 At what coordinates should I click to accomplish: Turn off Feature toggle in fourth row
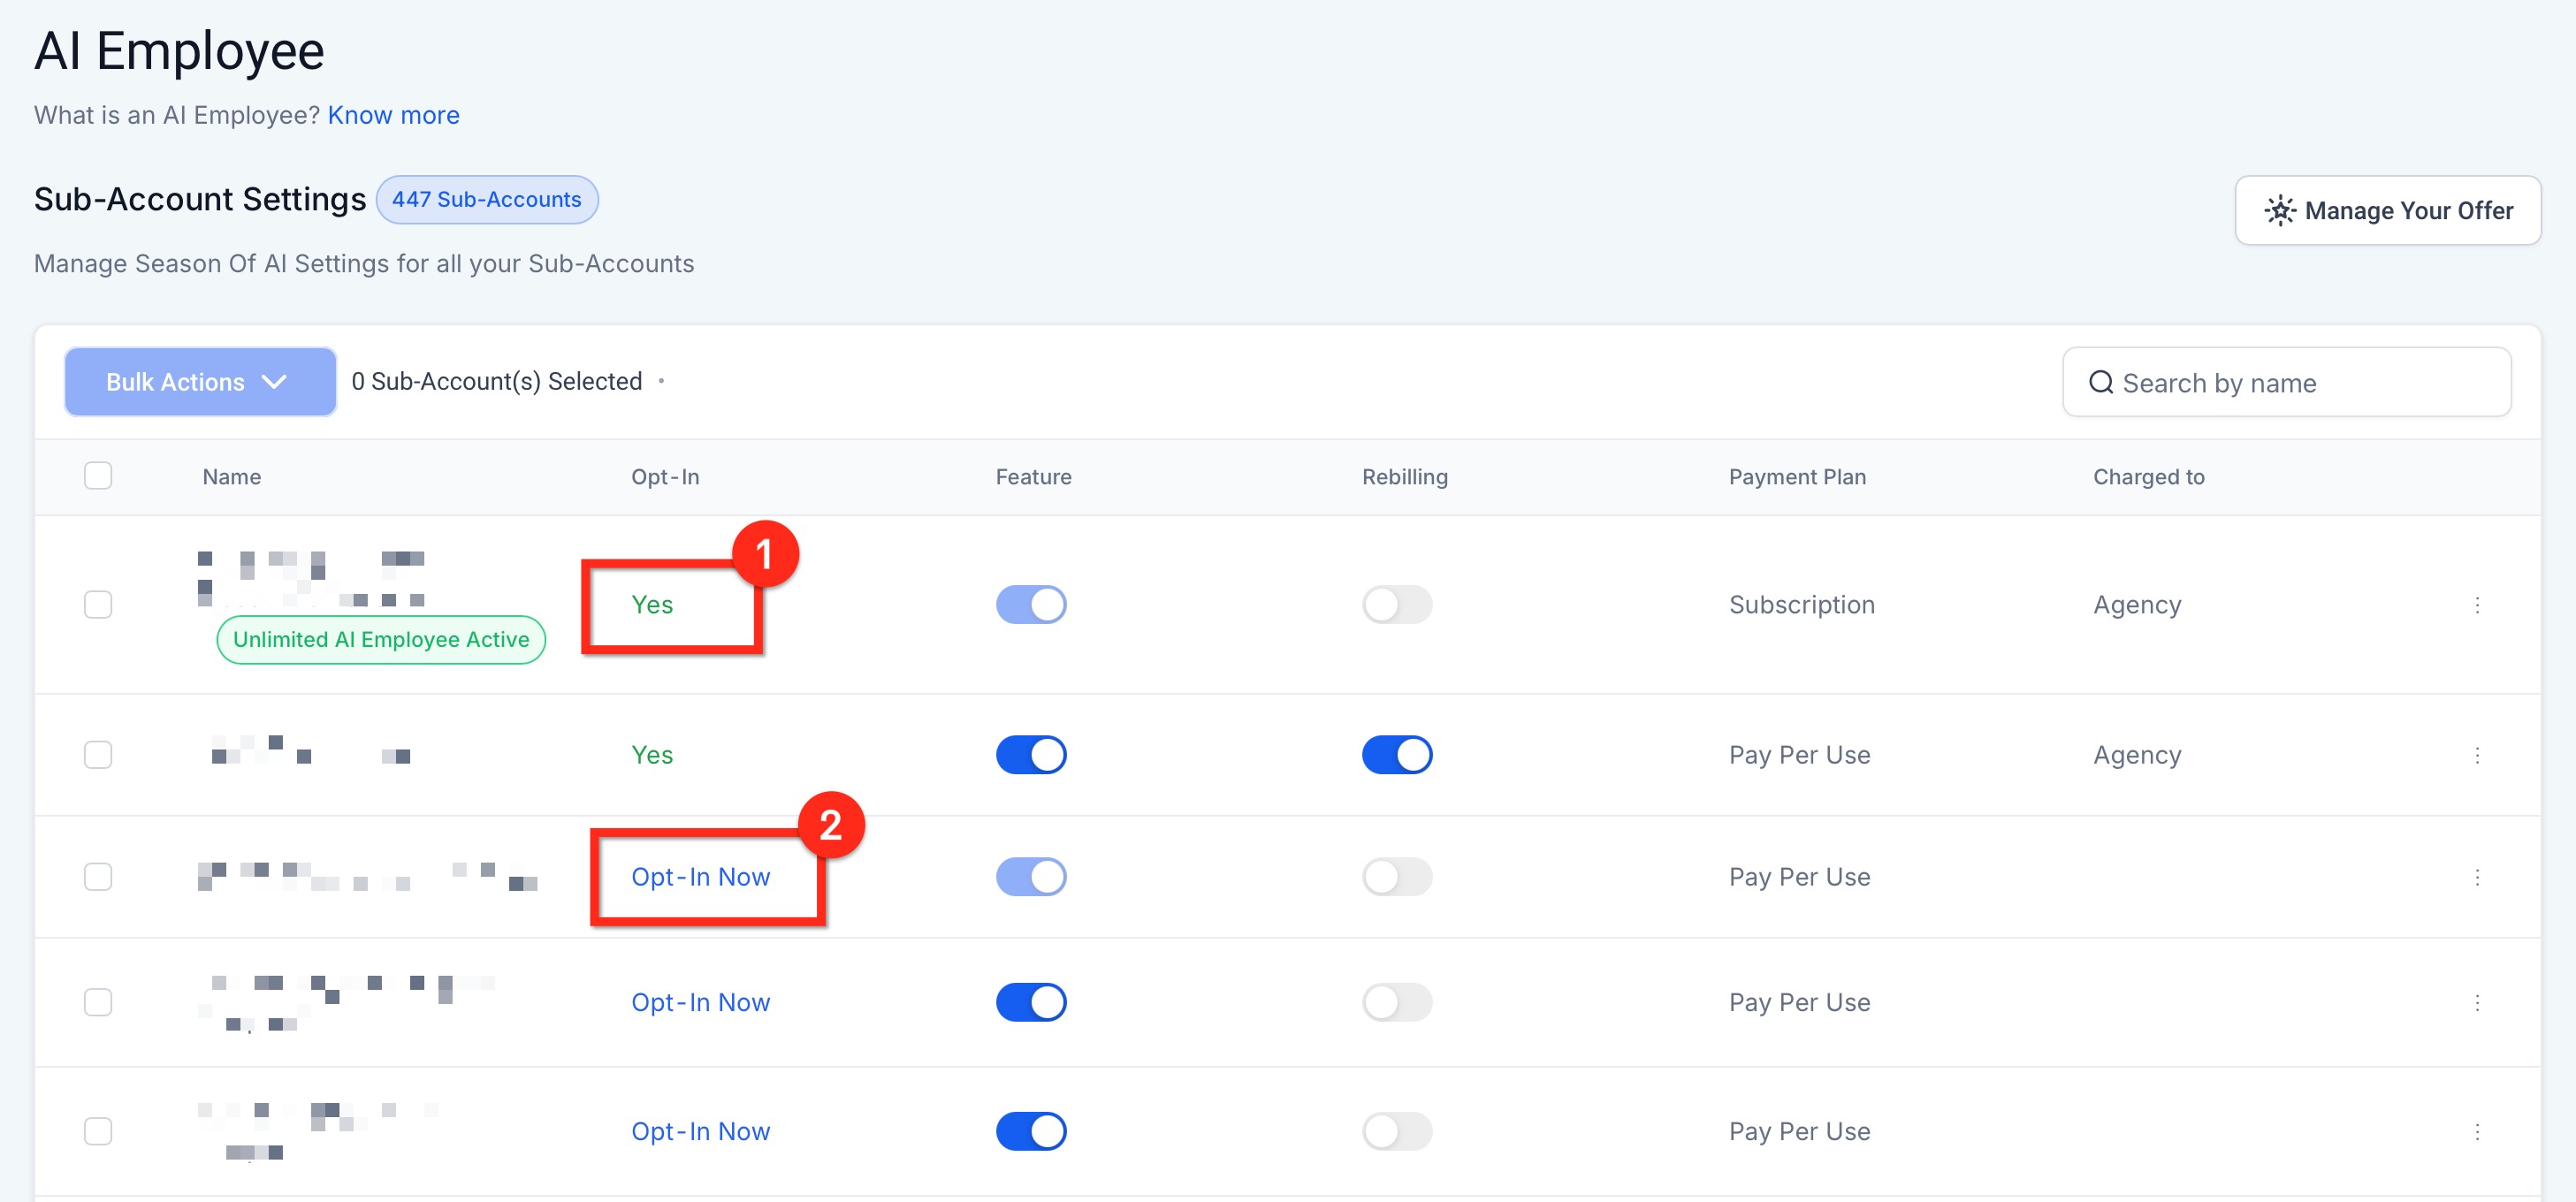click(1030, 1002)
